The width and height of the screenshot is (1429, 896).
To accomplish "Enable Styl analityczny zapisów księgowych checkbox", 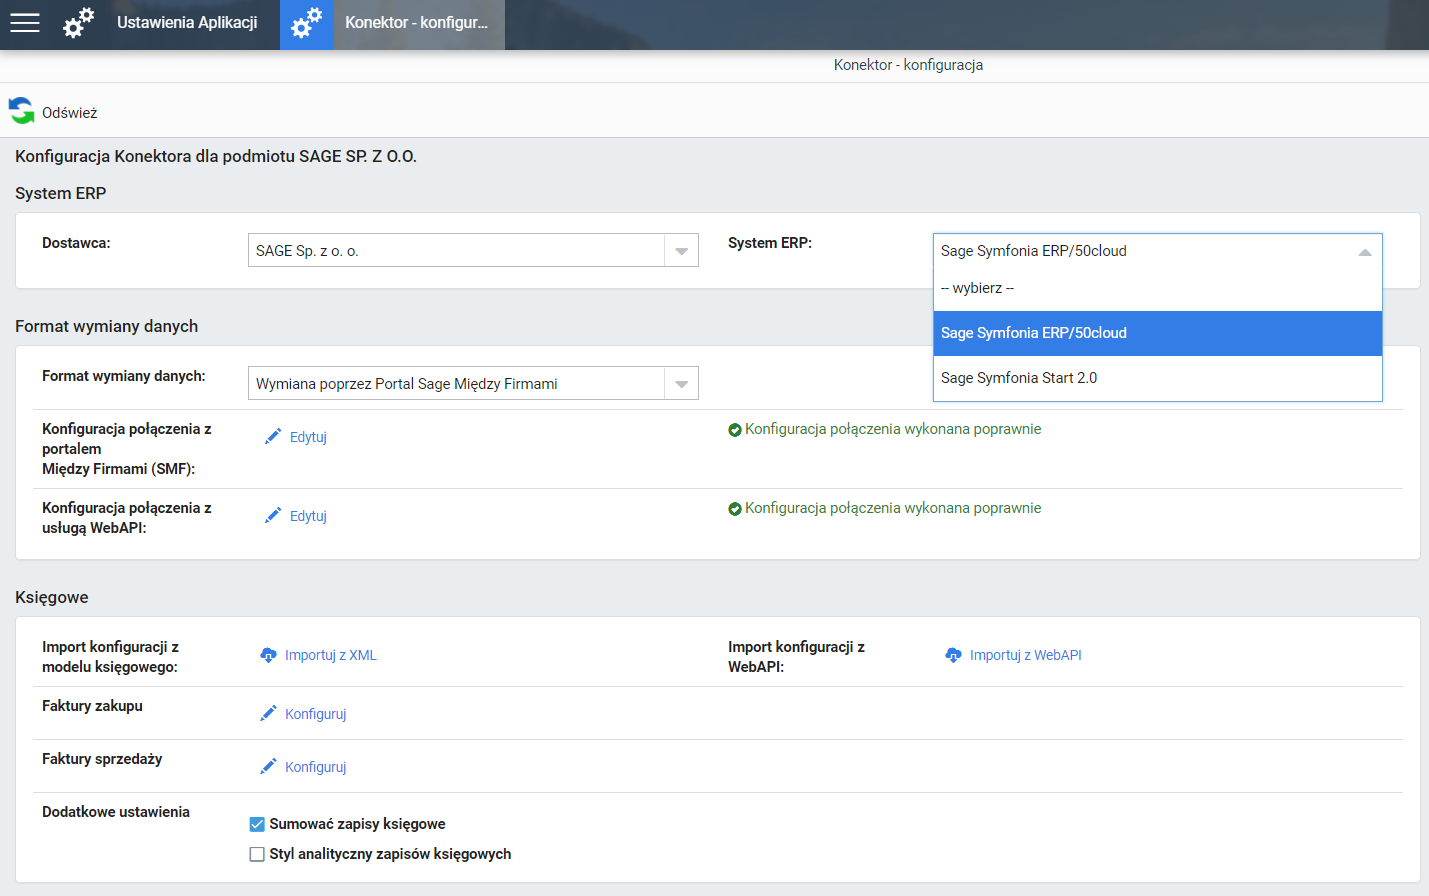I will click(x=257, y=854).
